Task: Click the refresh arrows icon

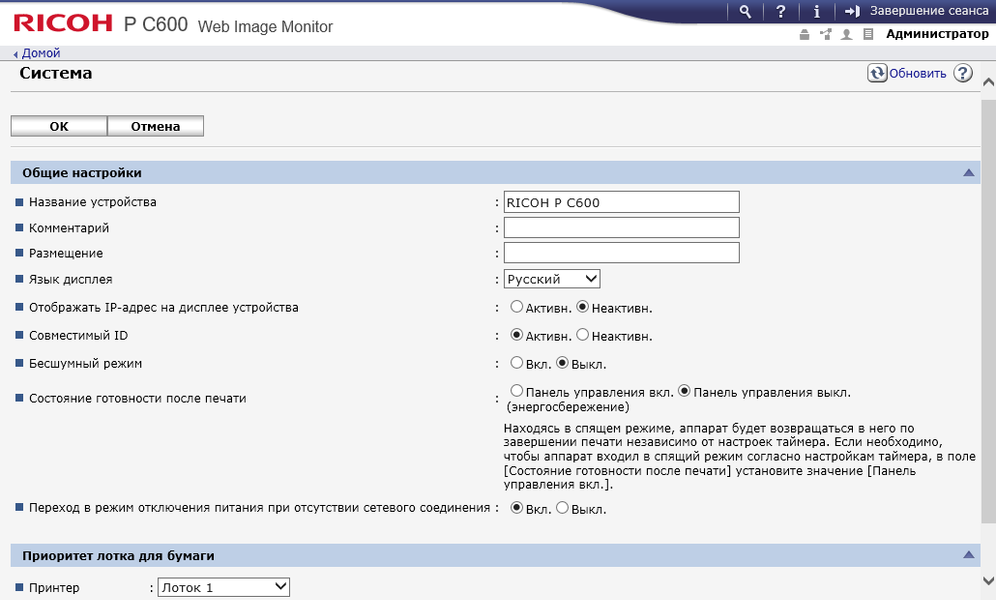Action: click(x=877, y=73)
